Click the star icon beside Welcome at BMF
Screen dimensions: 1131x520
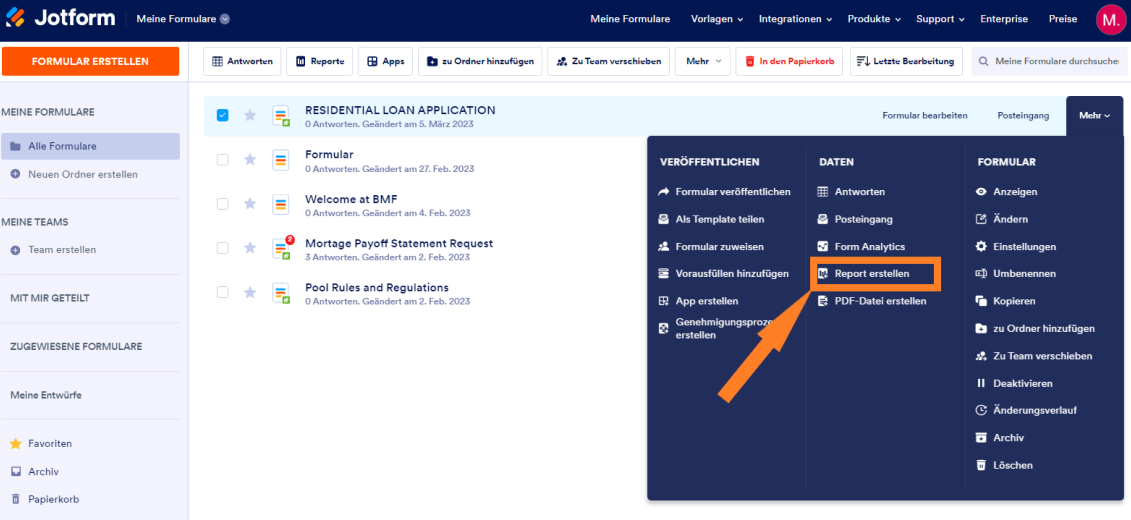[x=250, y=203]
